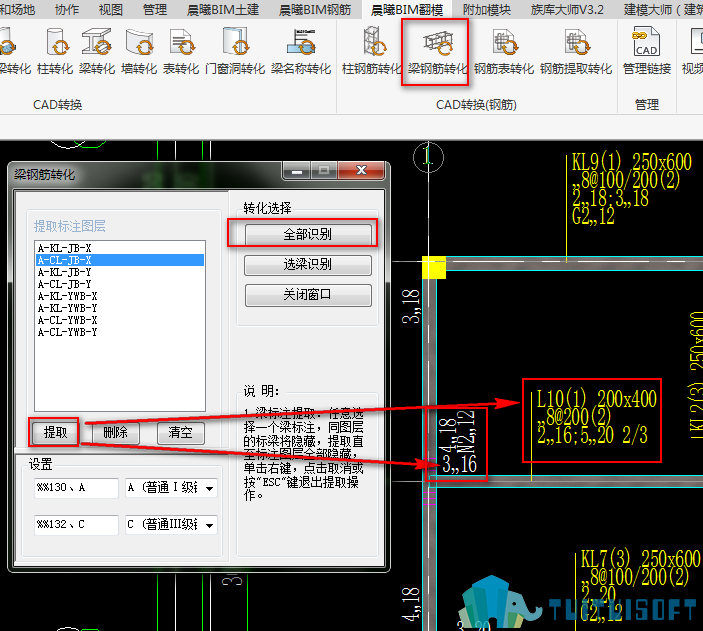
Task: Click the 柱转化 column conversion icon
Action: [x=55, y=51]
